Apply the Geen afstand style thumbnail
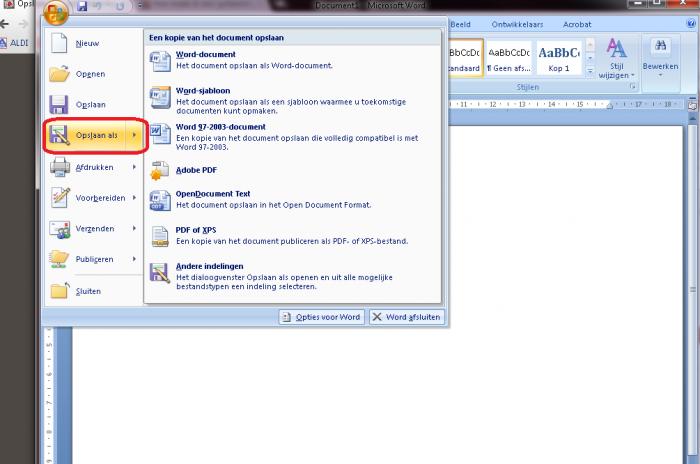The width and height of the screenshot is (700, 464). pyautogui.click(x=509, y=58)
